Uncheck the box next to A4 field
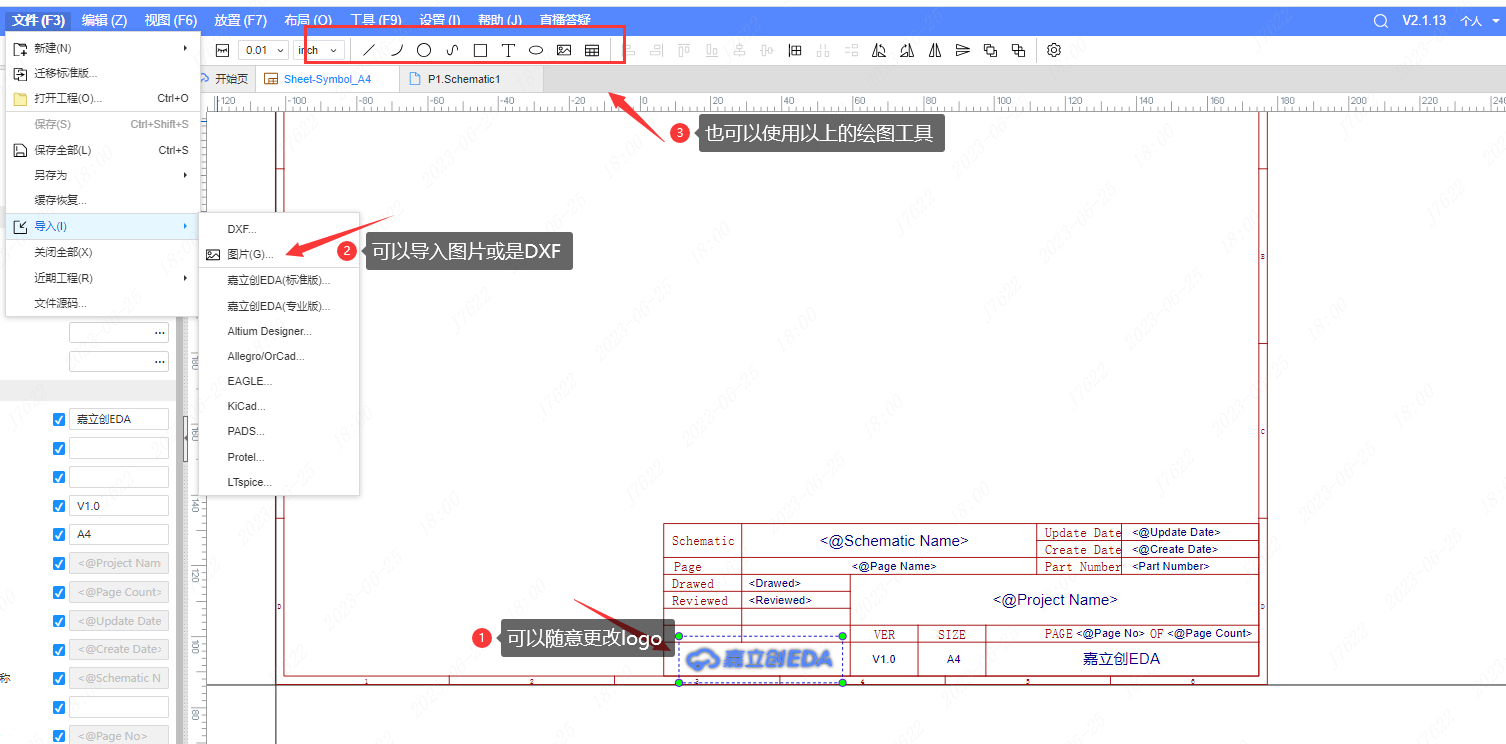The width and height of the screenshot is (1506, 744). tap(59, 535)
